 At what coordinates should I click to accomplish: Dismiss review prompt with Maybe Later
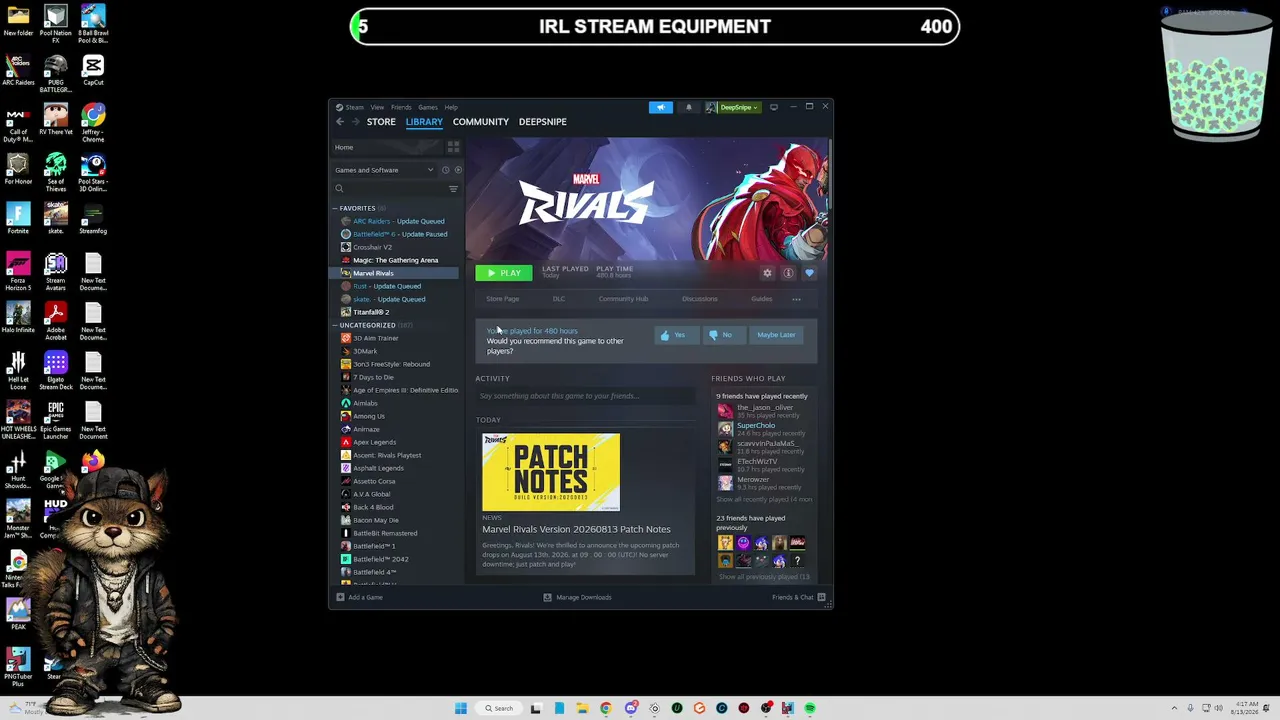pyautogui.click(x=776, y=335)
